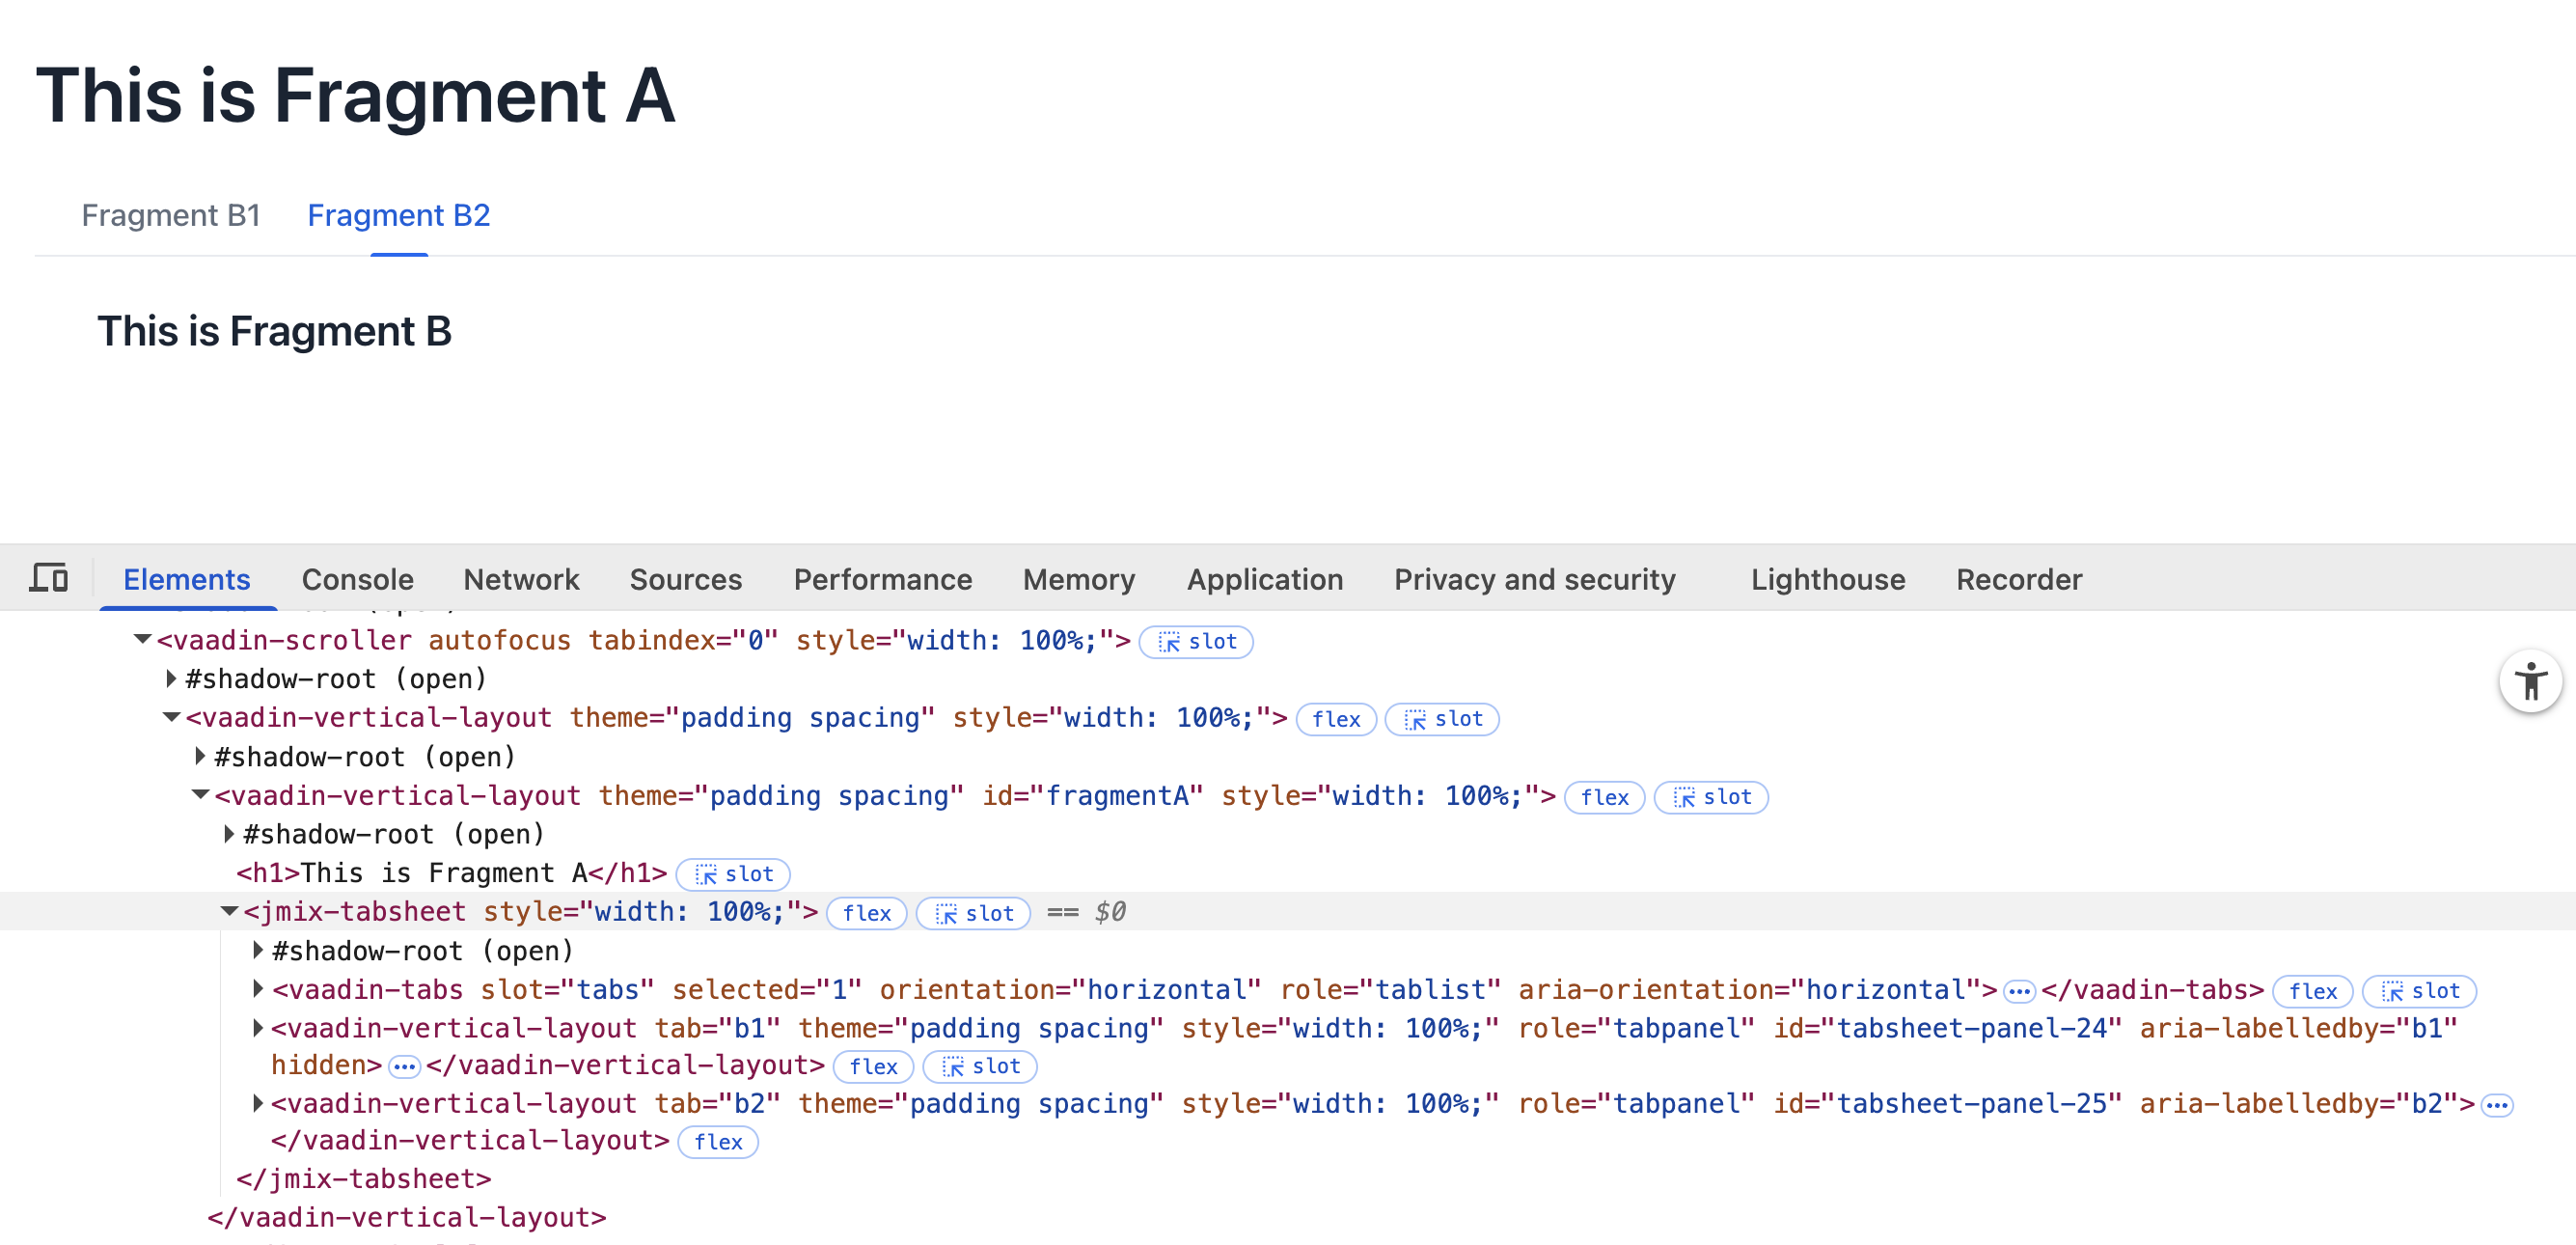The height and width of the screenshot is (1245, 2576).
Task: Expand shadow-root under the fragmentA layout
Action: [x=229, y=834]
